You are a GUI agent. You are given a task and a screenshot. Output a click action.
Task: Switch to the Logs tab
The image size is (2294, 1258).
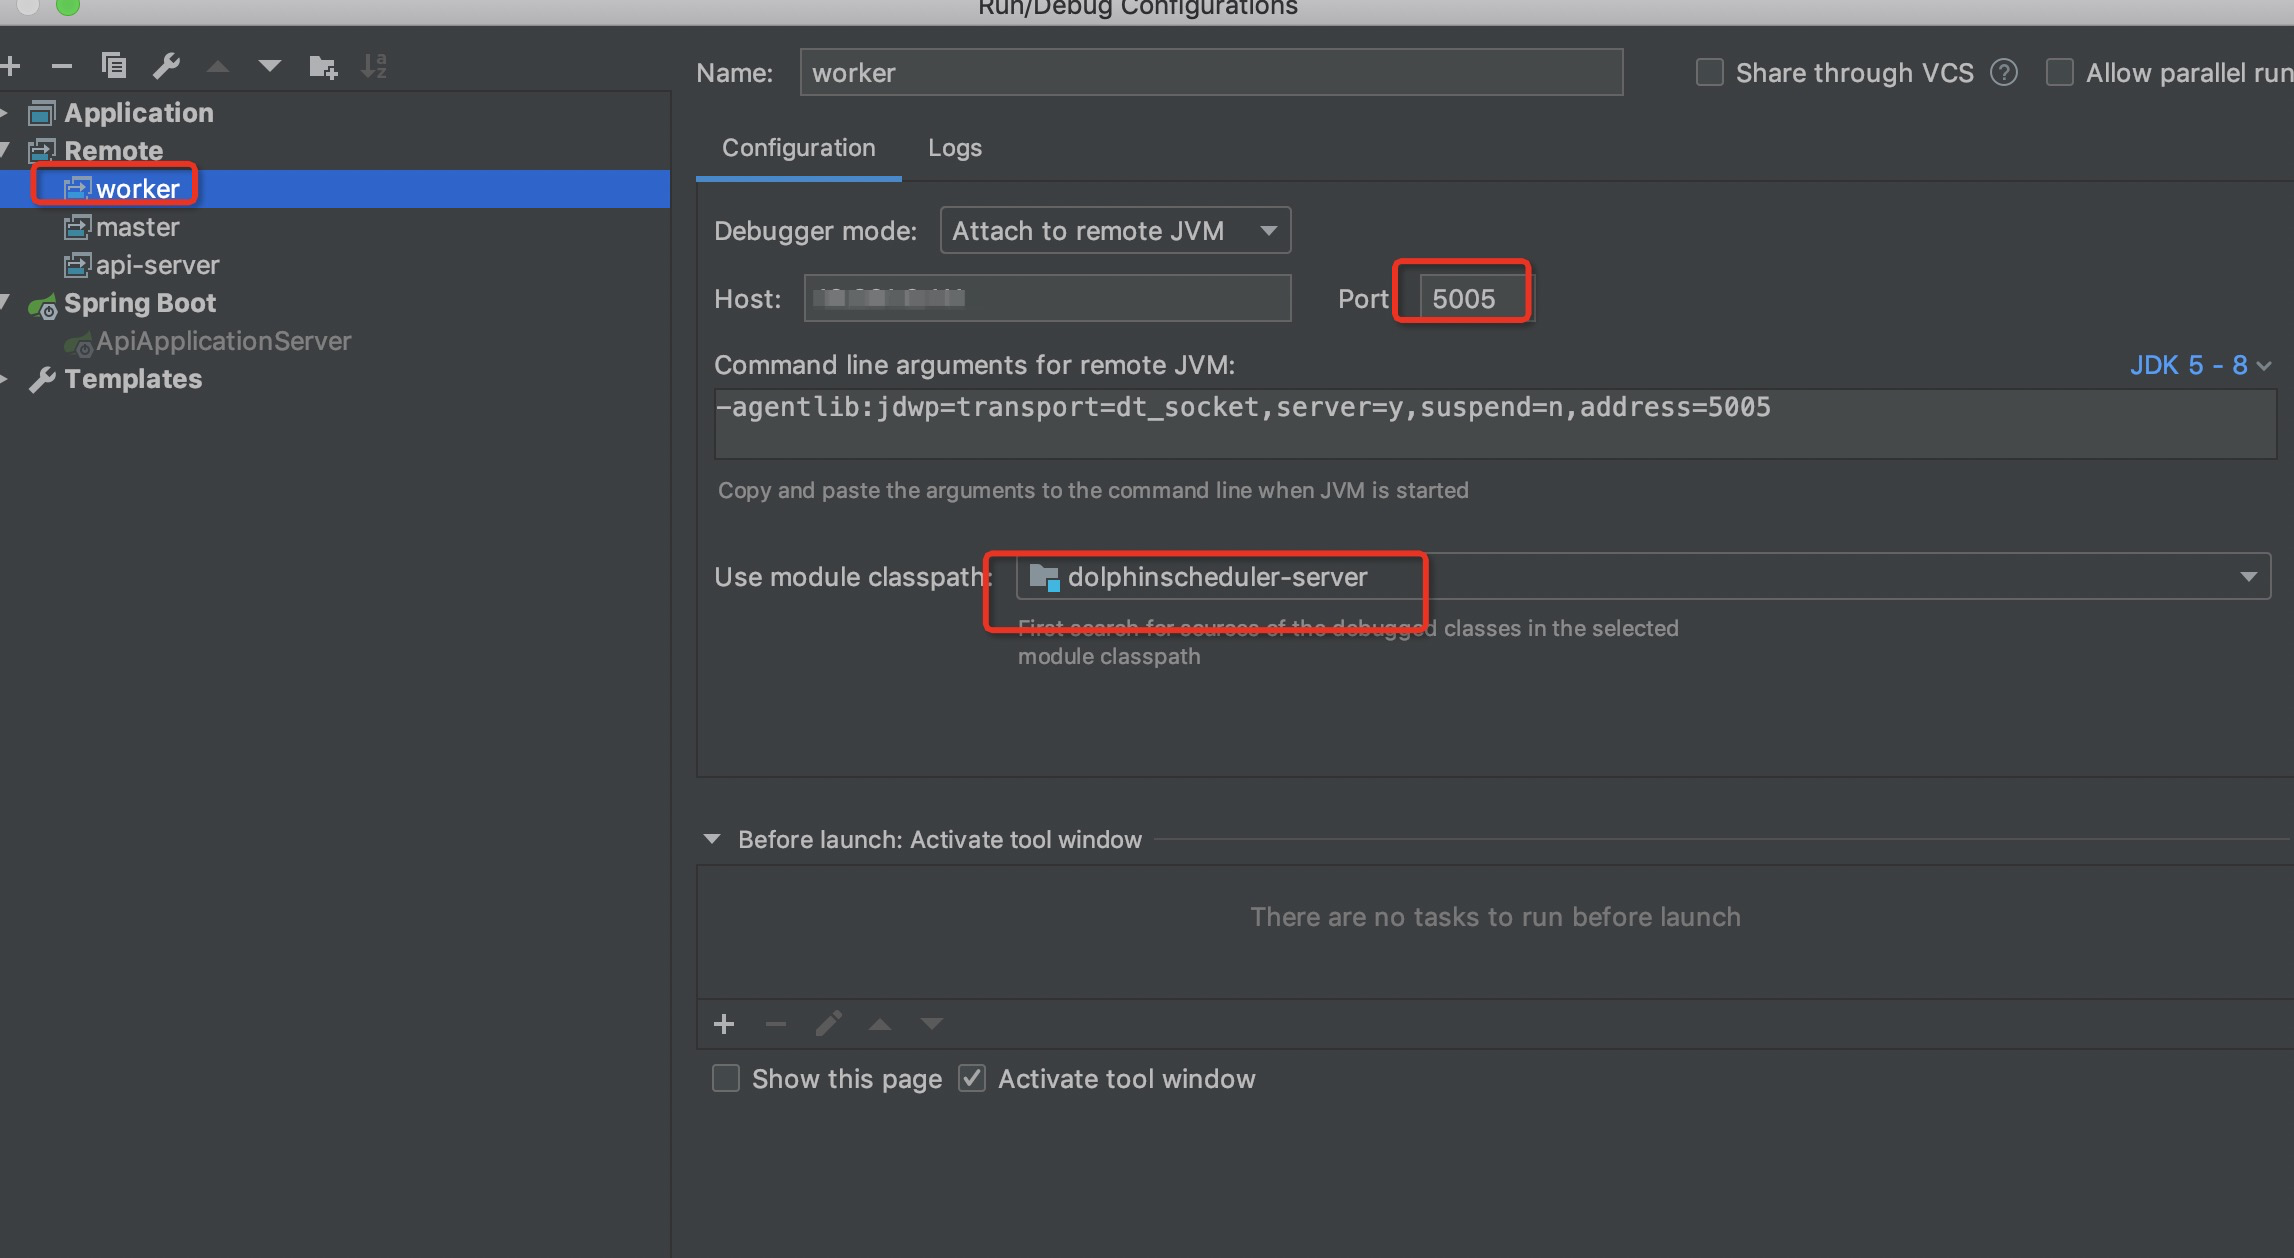point(953,147)
